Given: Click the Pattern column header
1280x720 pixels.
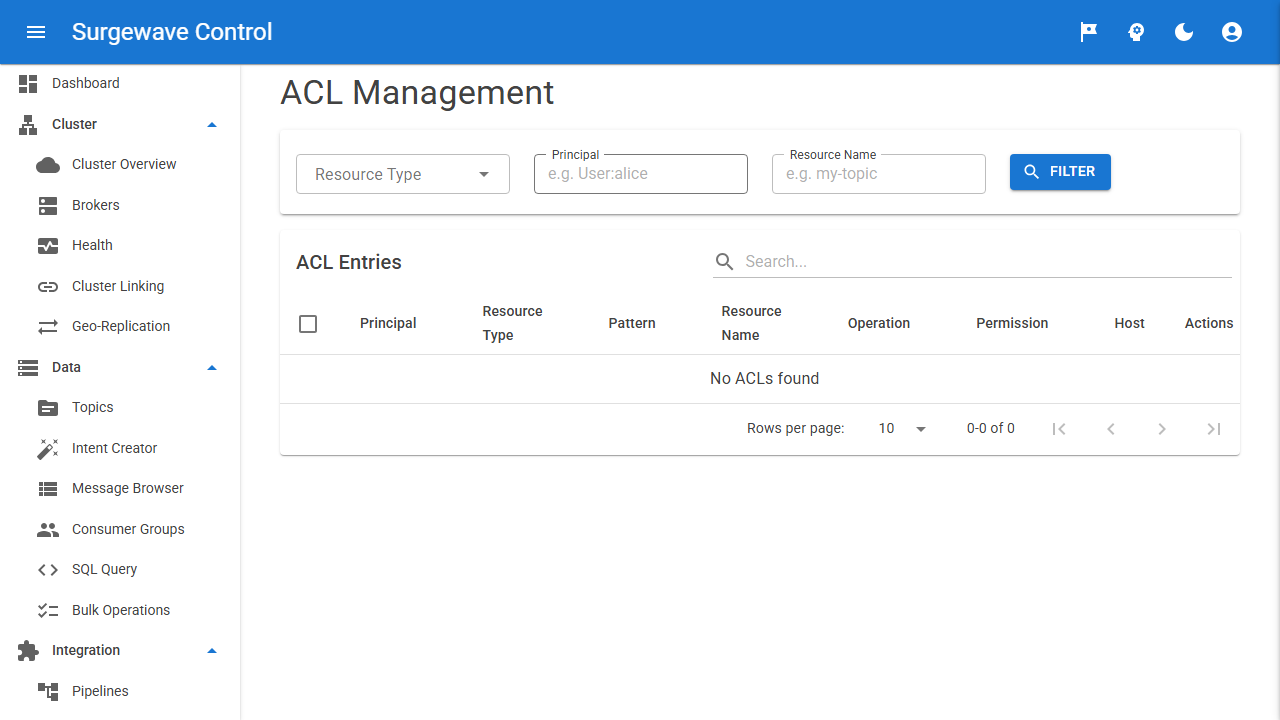Looking at the screenshot, I should tap(632, 323).
